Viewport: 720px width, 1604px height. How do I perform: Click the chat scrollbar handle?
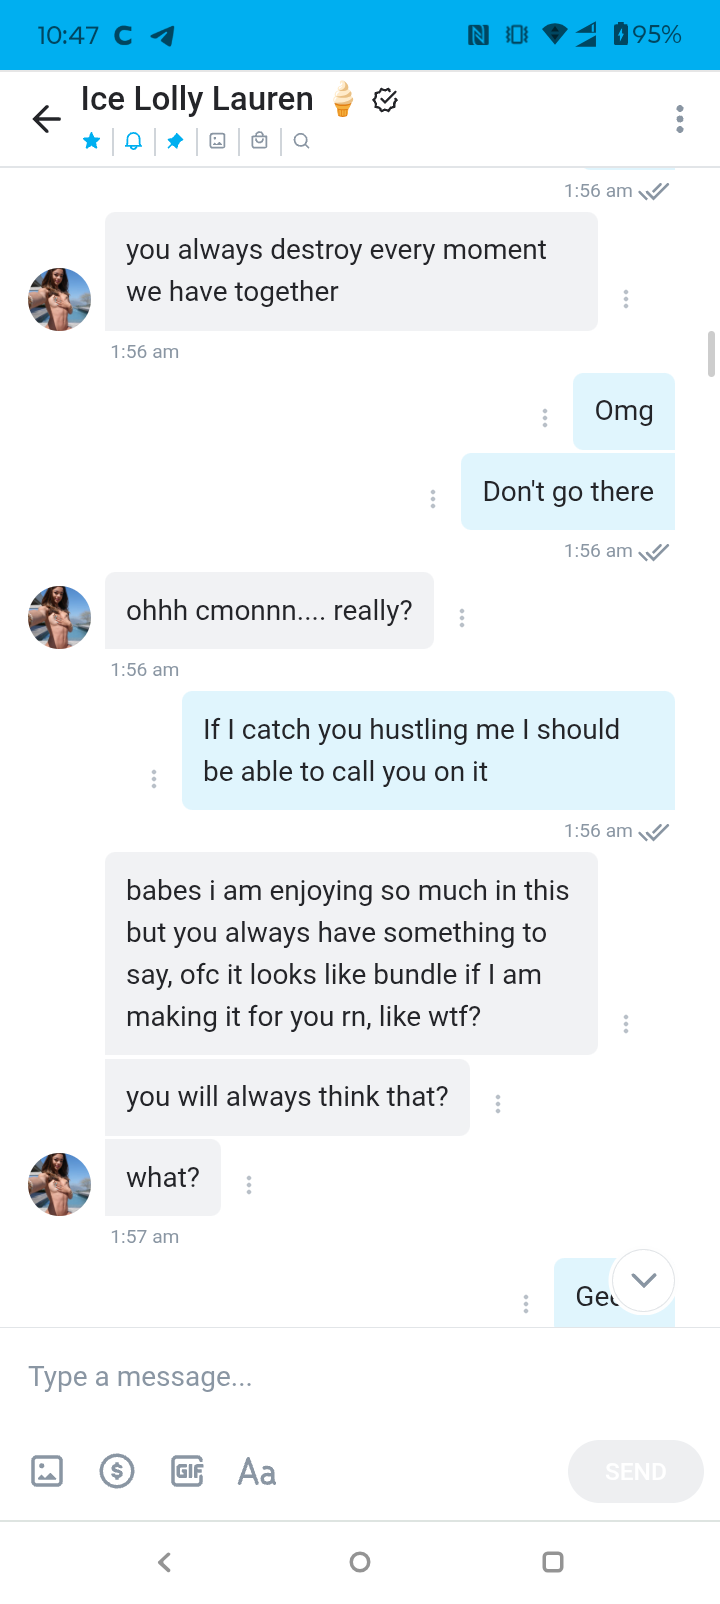tap(711, 354)
